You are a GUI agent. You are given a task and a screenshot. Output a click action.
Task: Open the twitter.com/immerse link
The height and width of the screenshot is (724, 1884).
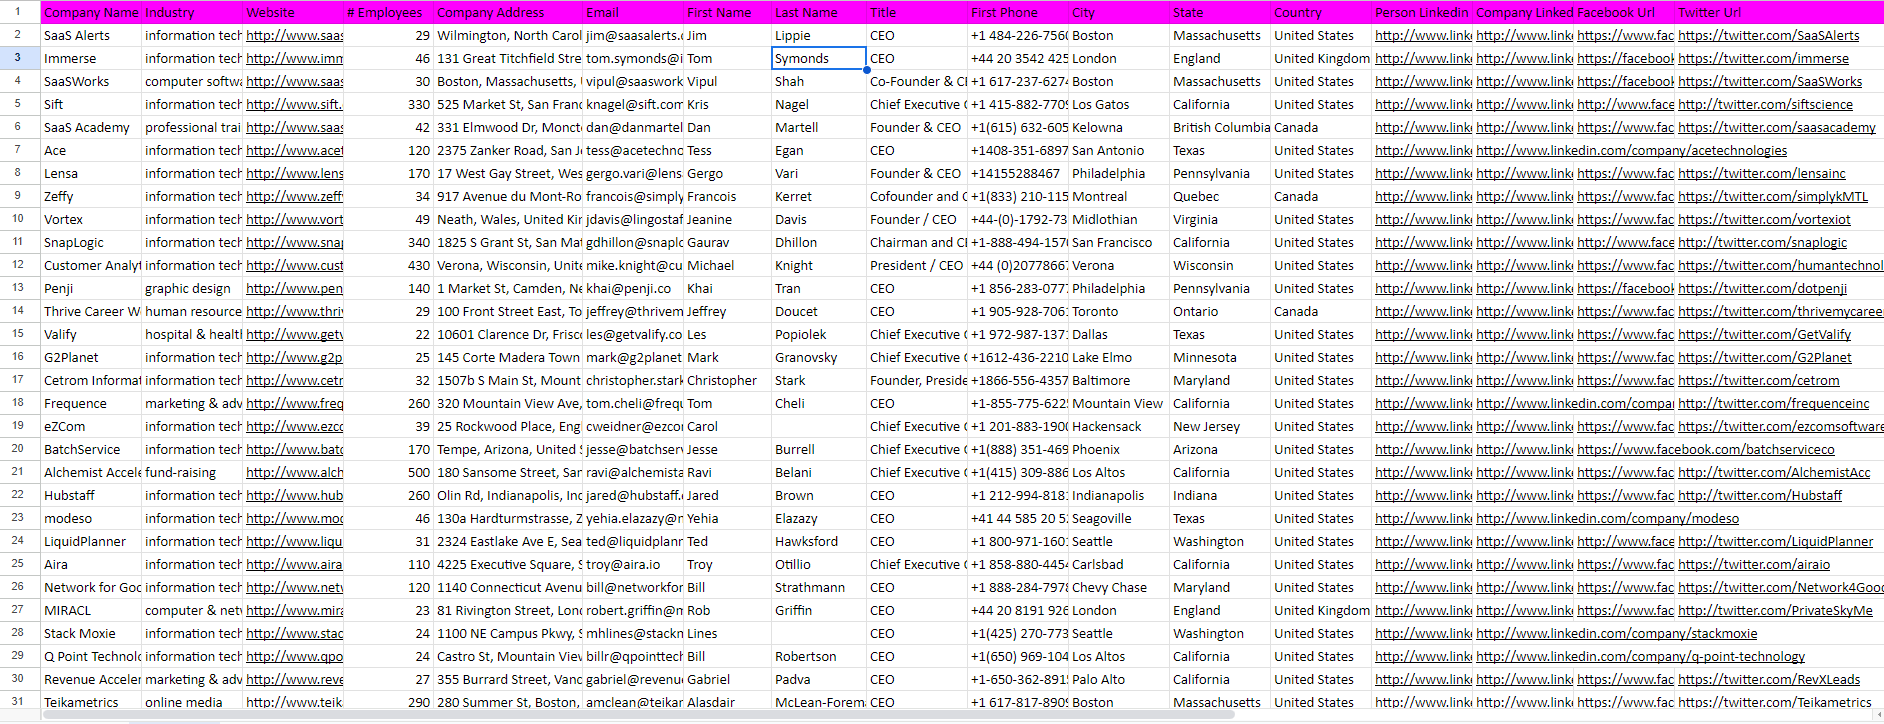point(1763,58)
